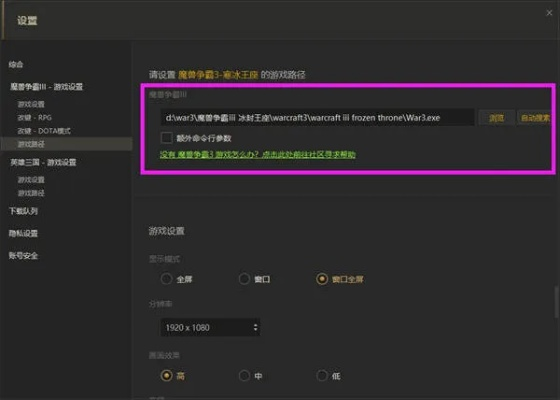Click the War3.exe game path field
Image resolution: width=560 pixels, height=400 pixels.
(317, 118)
